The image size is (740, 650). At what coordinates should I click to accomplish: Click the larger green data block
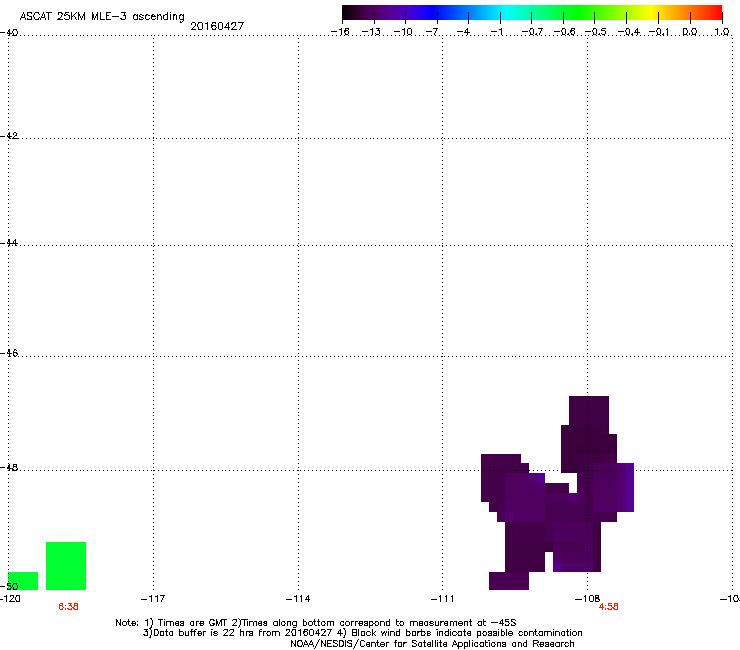tap(66, 566)
